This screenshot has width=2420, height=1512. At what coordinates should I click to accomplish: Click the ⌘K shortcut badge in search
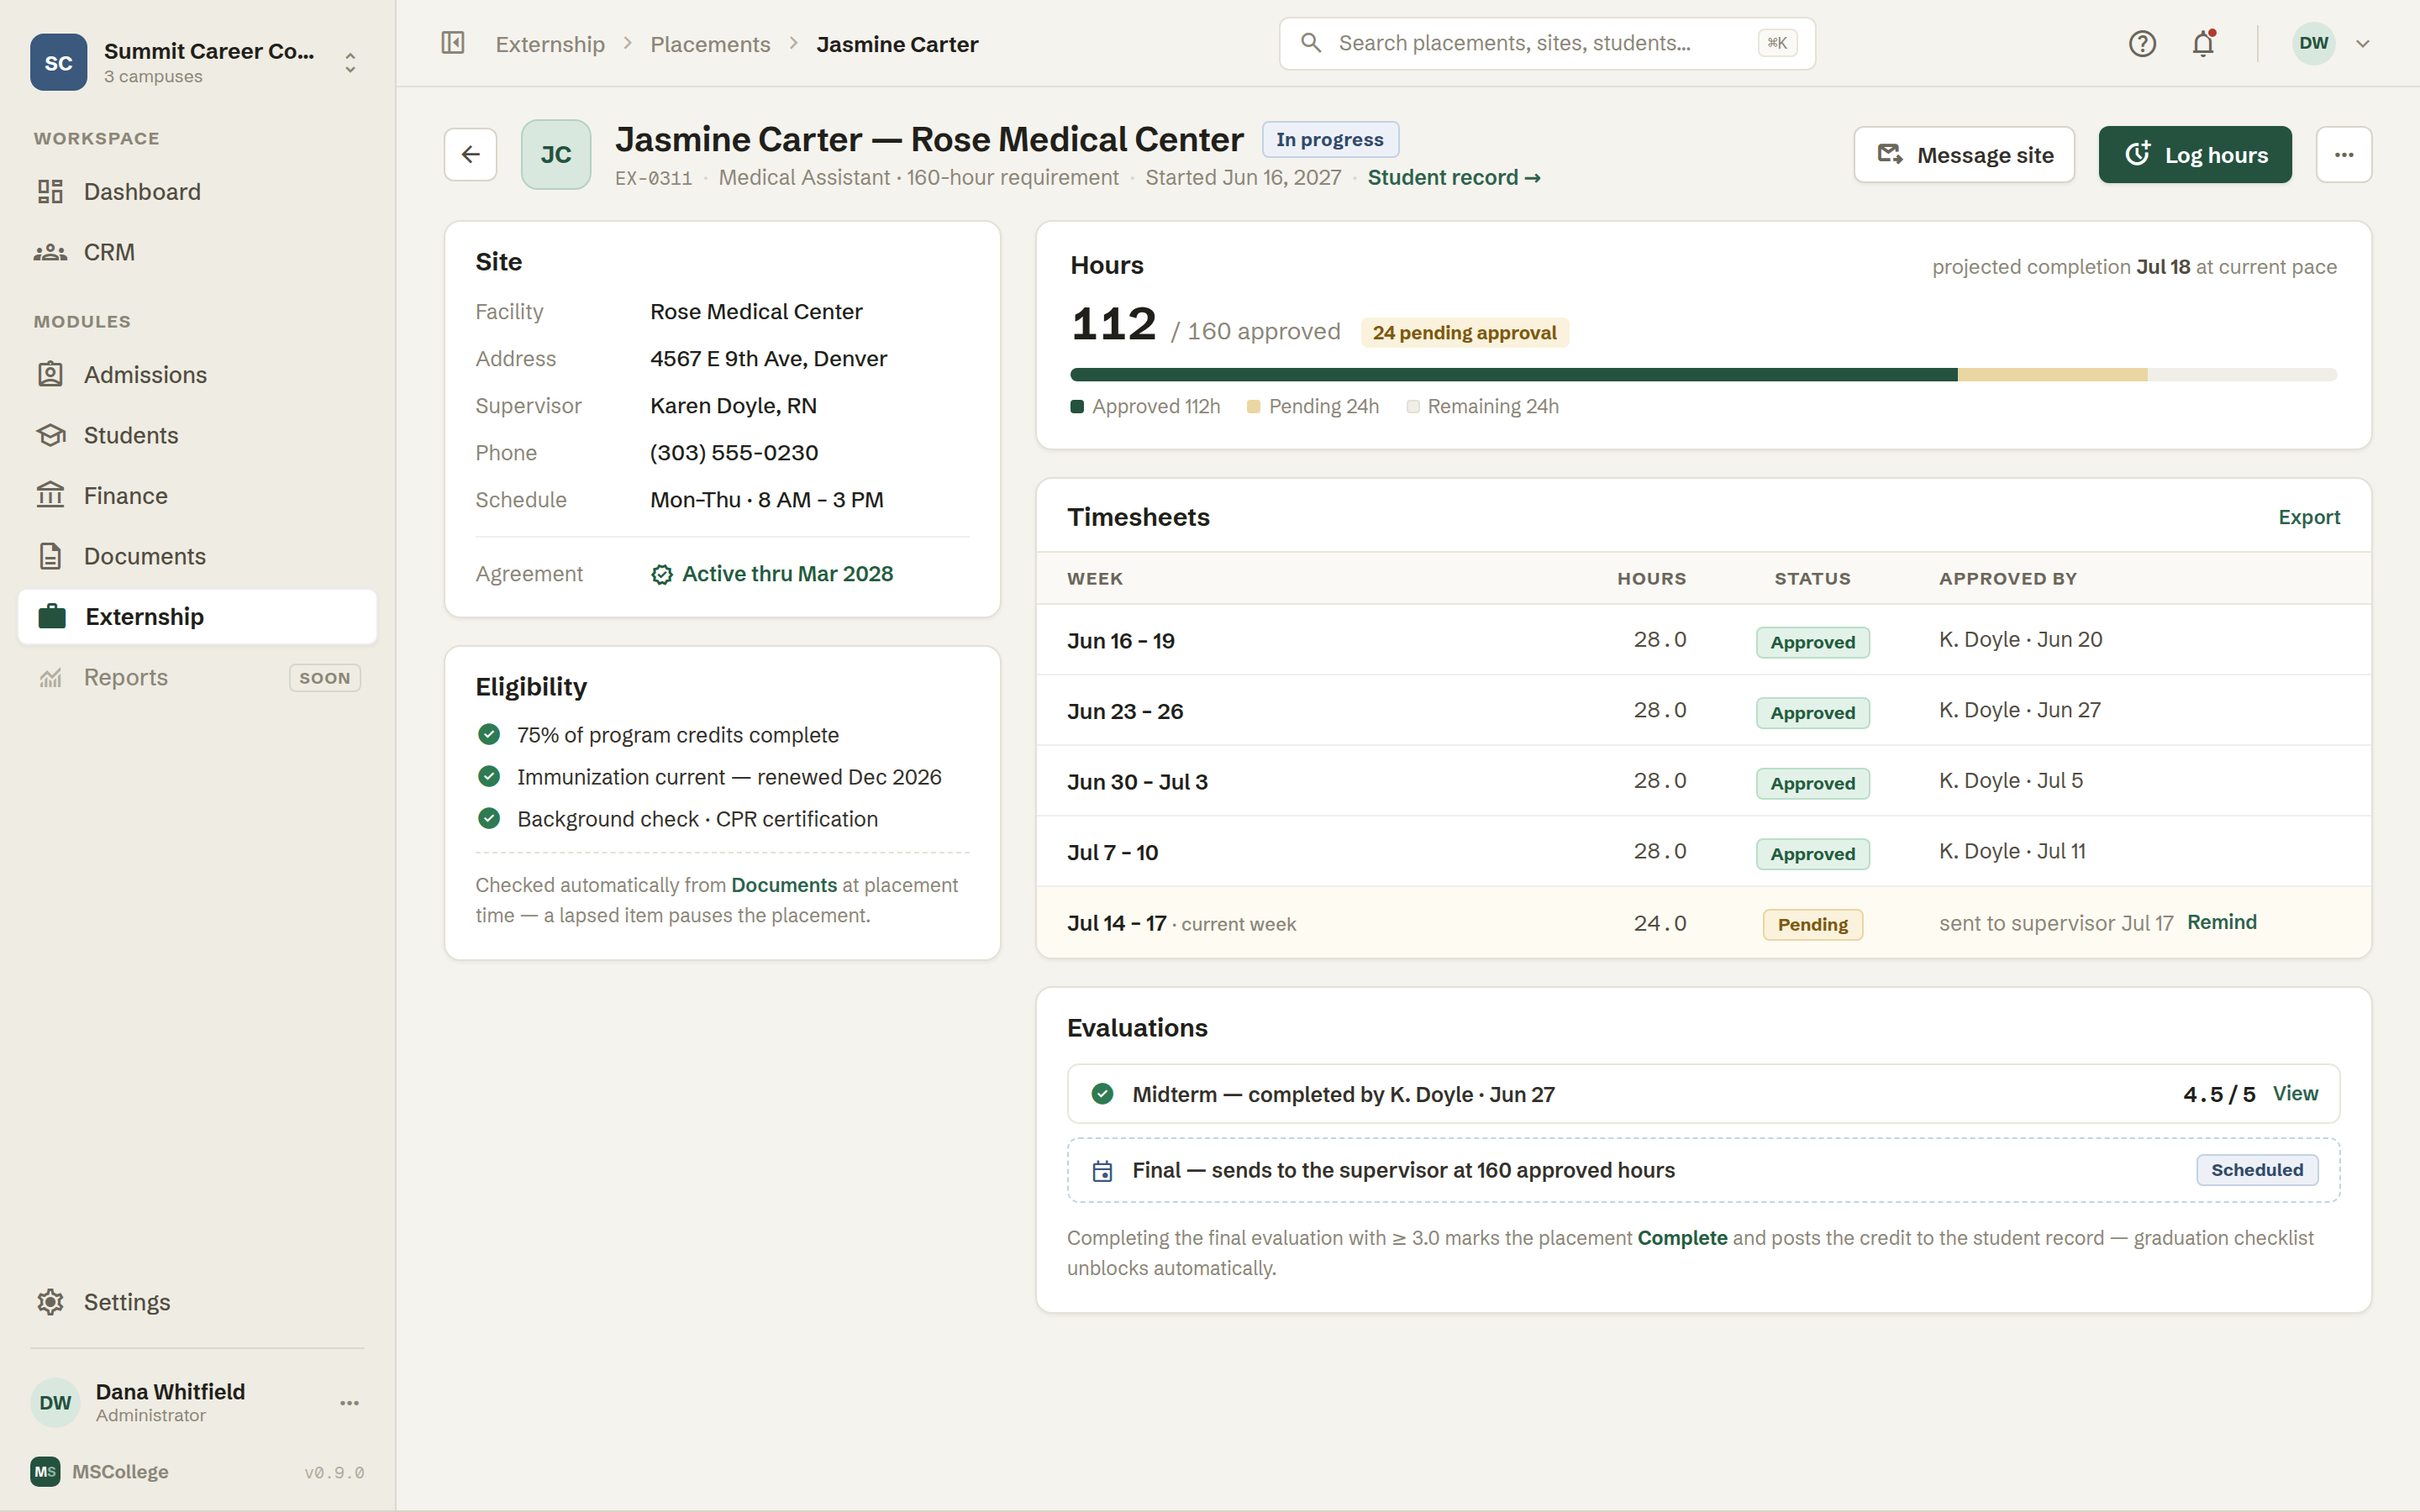pos(1777,43)
